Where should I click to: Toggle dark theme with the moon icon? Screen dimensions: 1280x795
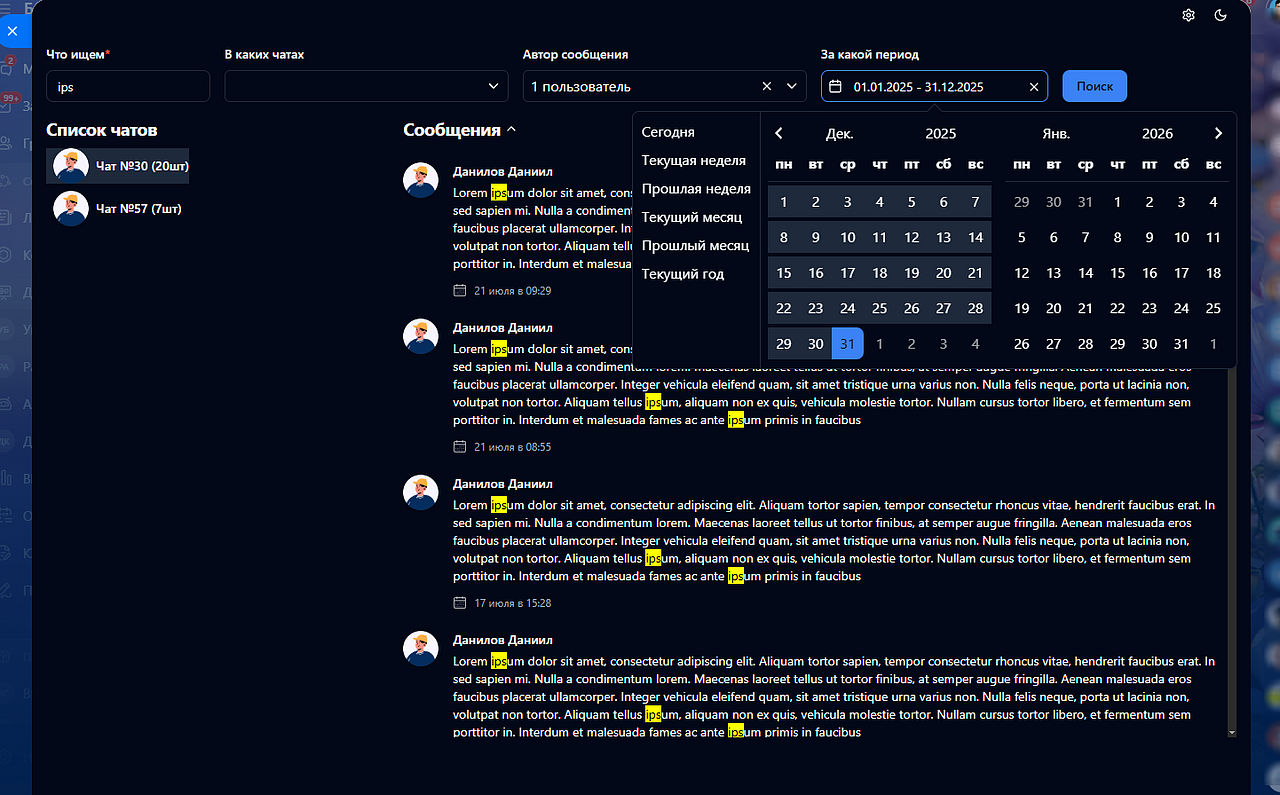[x=1220, y=15]
